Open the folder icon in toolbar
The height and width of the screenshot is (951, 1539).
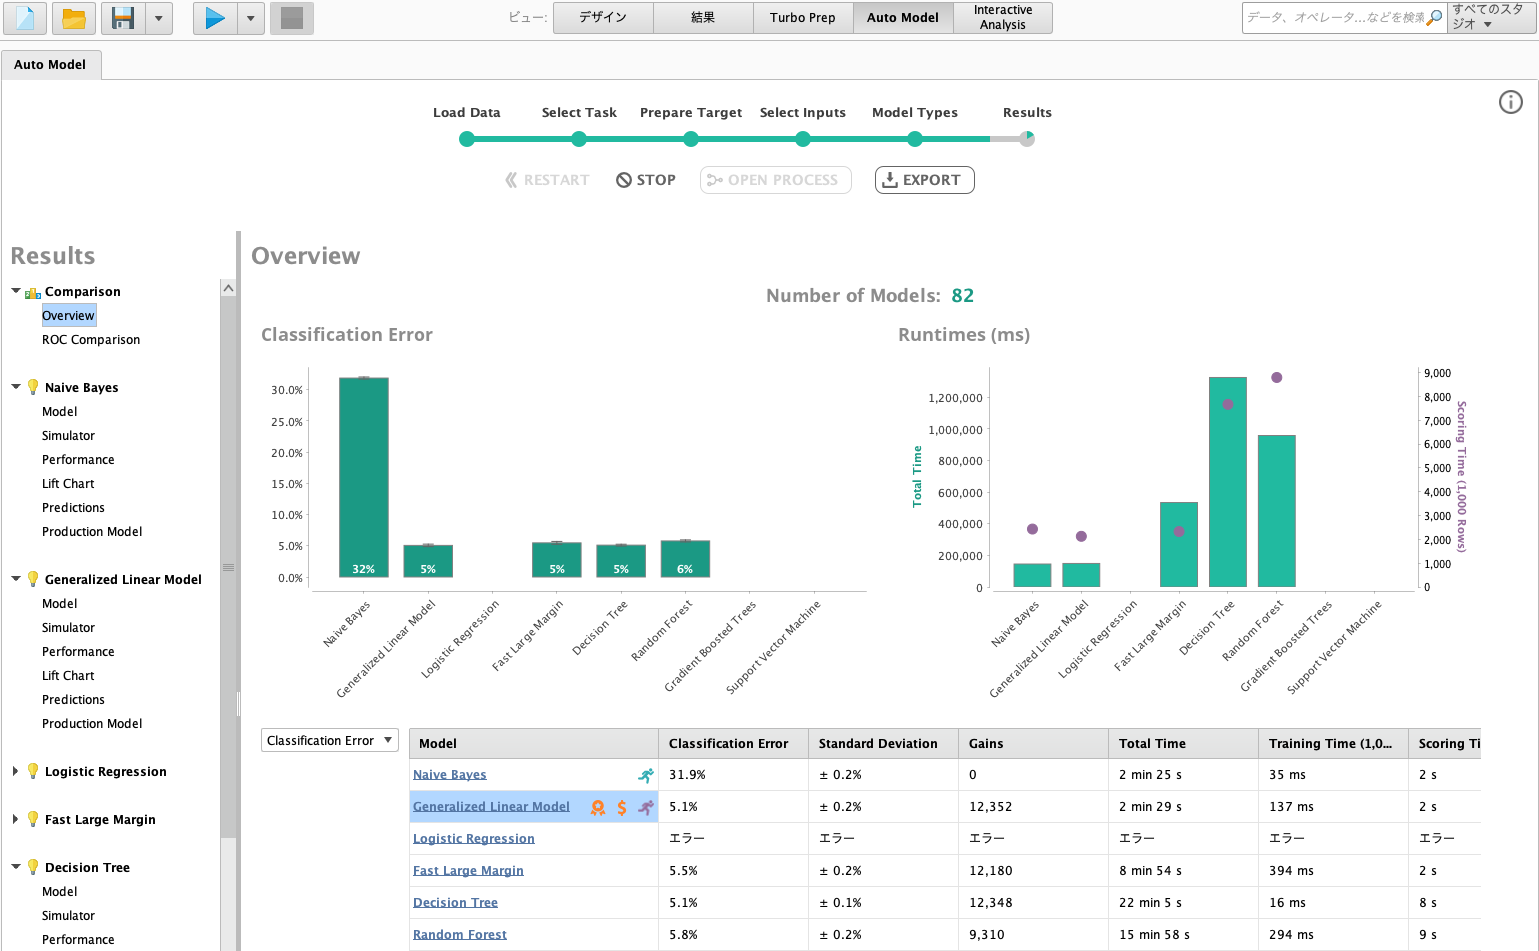pyautogui.click(x=74, y=18)
